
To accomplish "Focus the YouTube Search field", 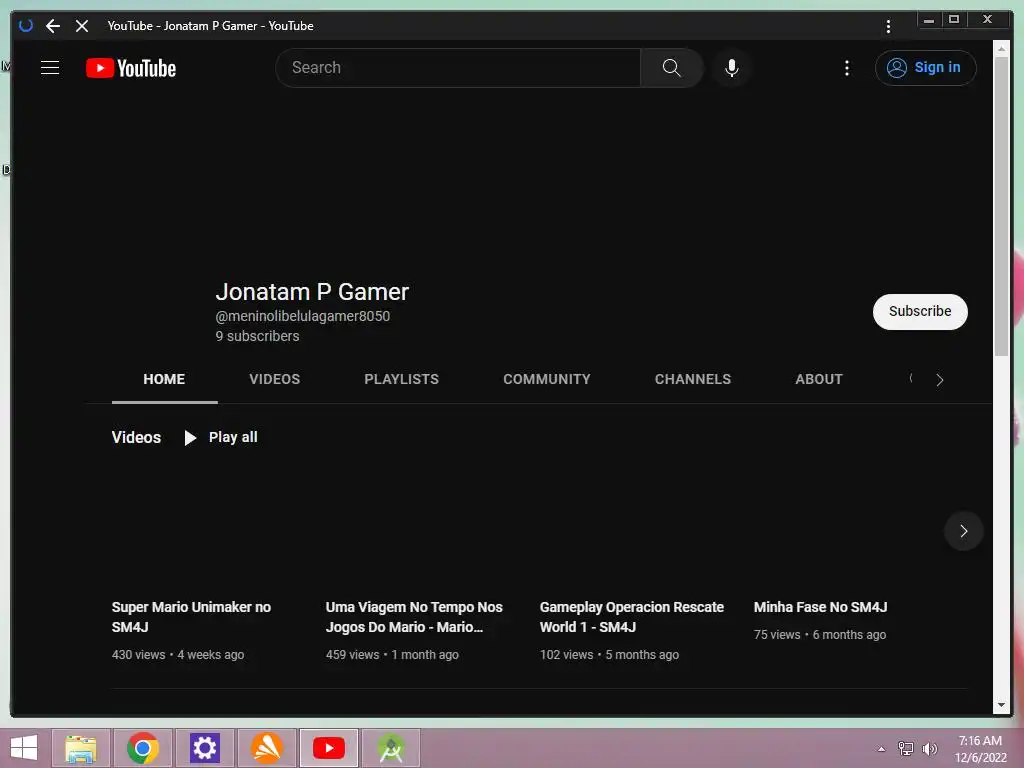I will pyautogui.click(x=458, y=68).
